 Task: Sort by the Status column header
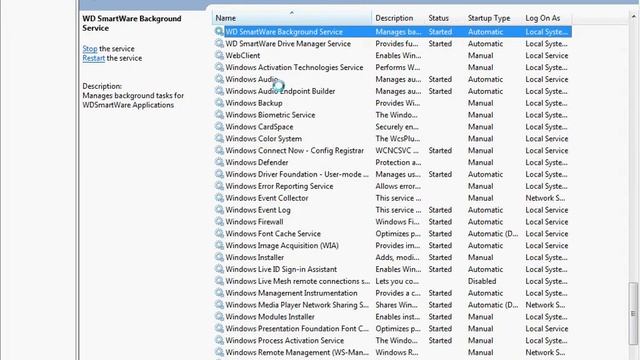[x=444, y=18]
